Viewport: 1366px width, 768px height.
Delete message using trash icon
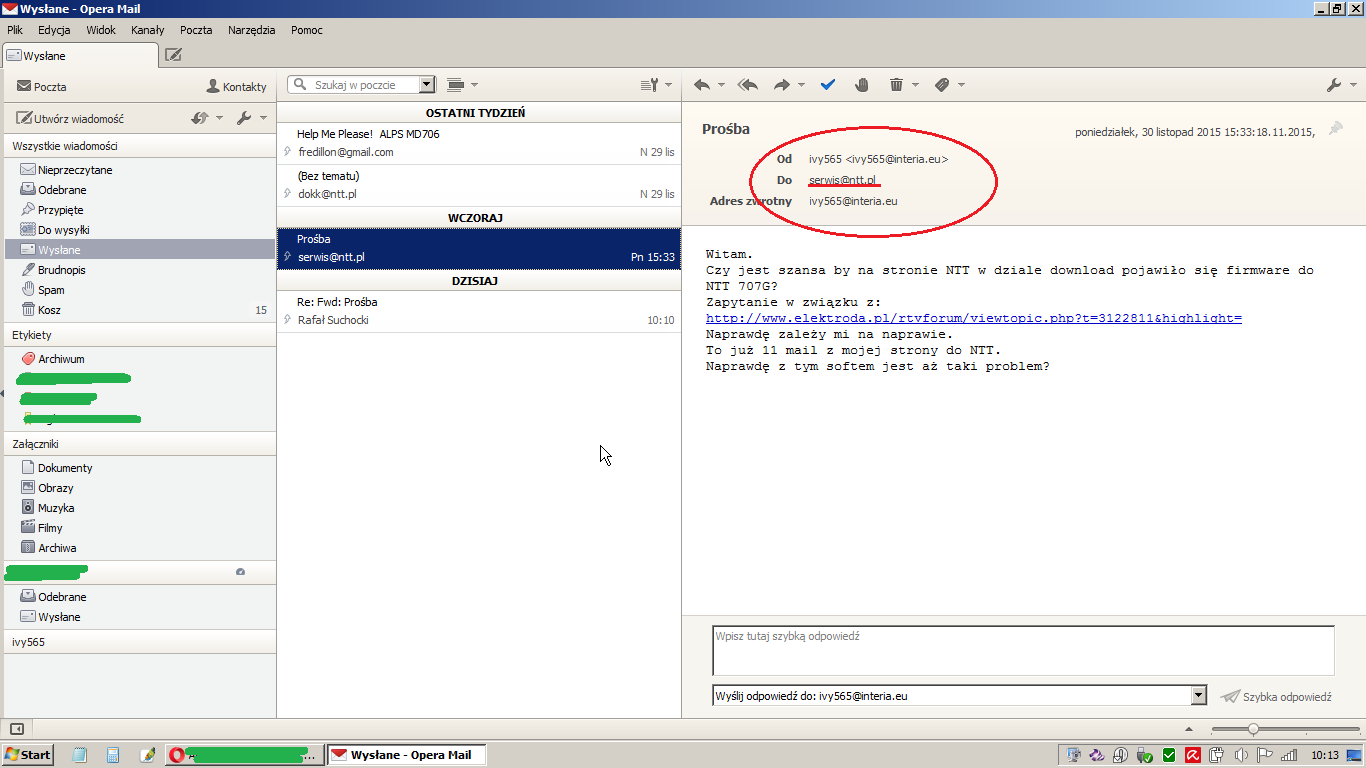(896, 85)
